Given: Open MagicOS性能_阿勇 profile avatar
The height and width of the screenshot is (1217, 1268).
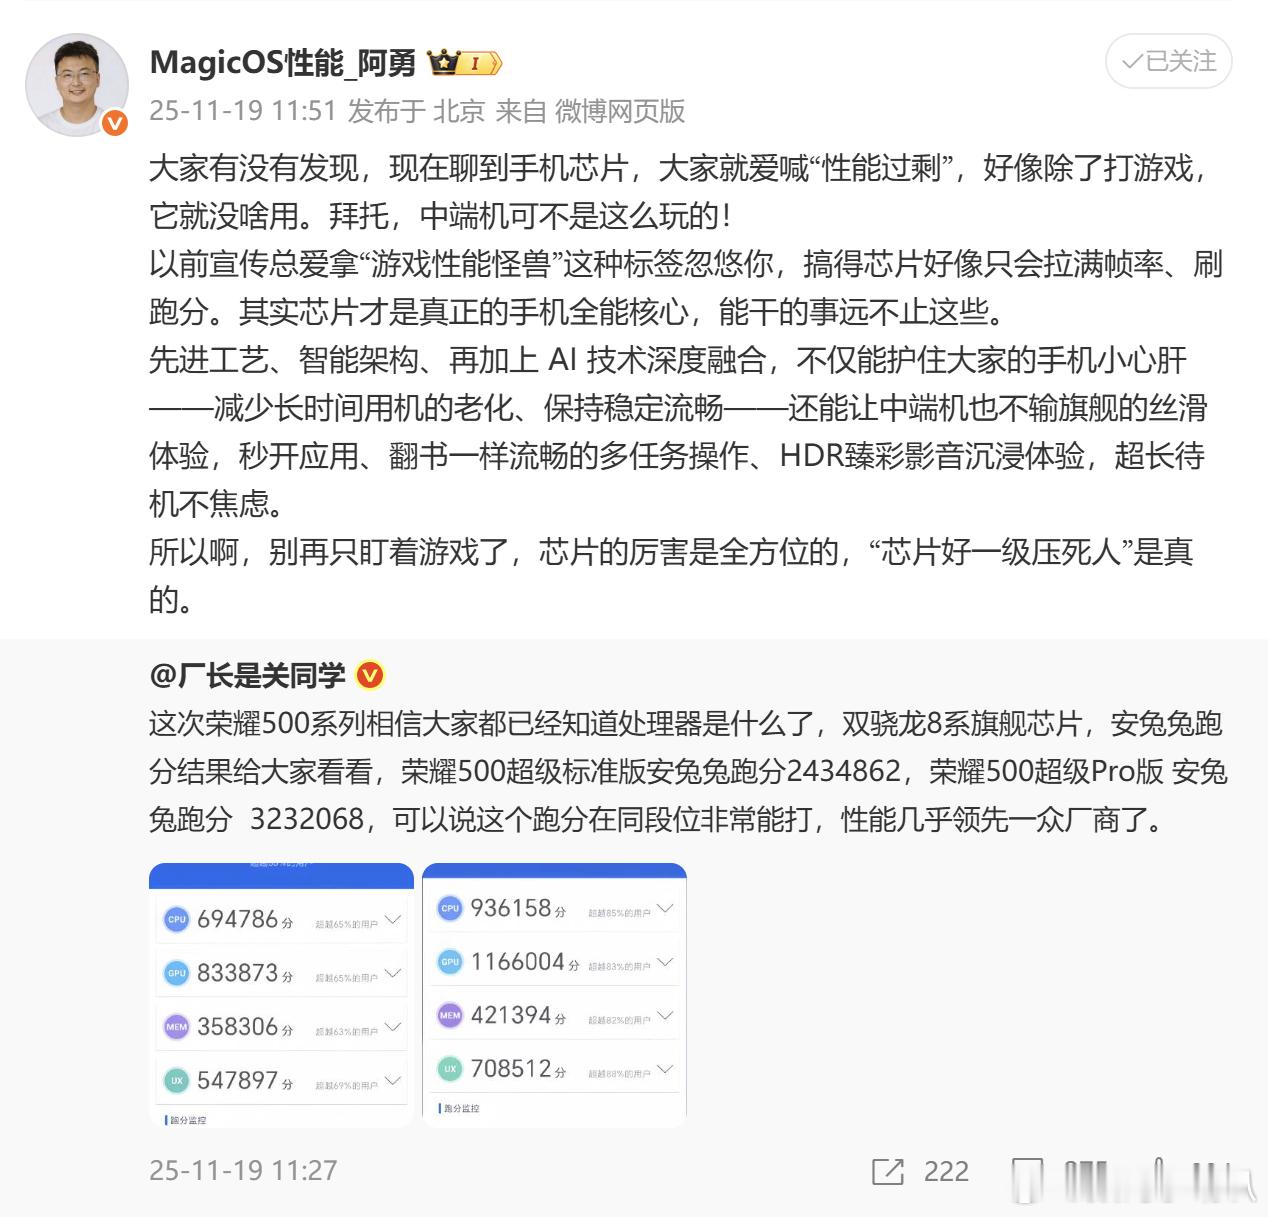Looking at the screenshot, I should 77,84.
